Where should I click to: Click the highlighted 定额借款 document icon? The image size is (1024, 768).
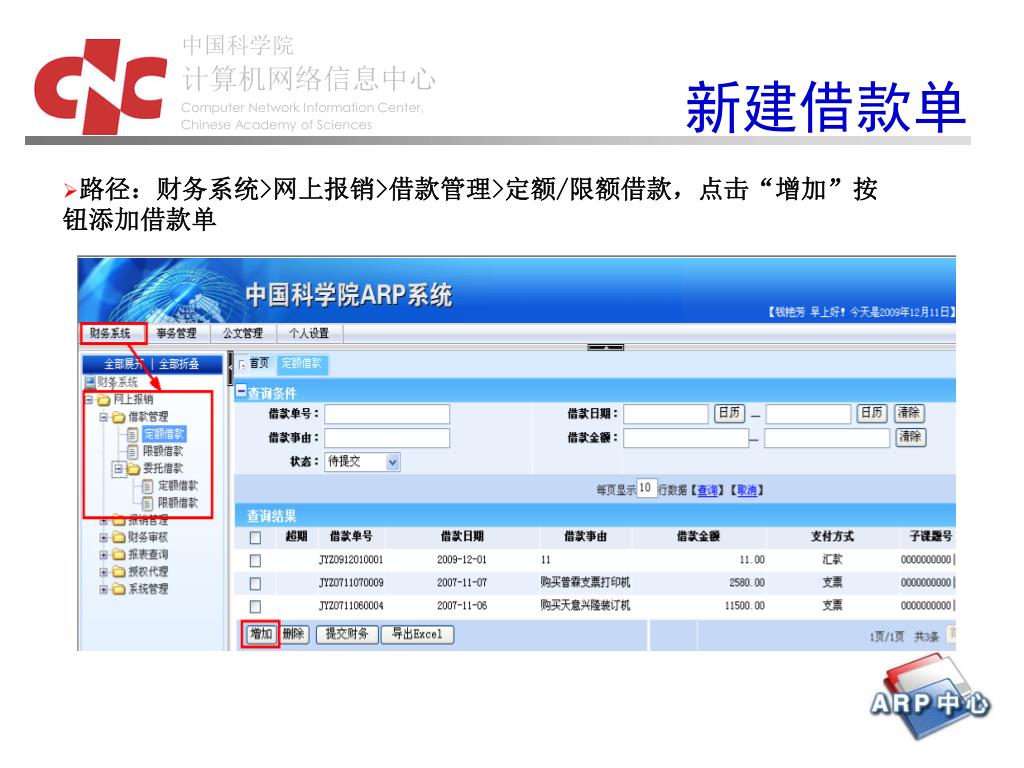pos(133,434)
